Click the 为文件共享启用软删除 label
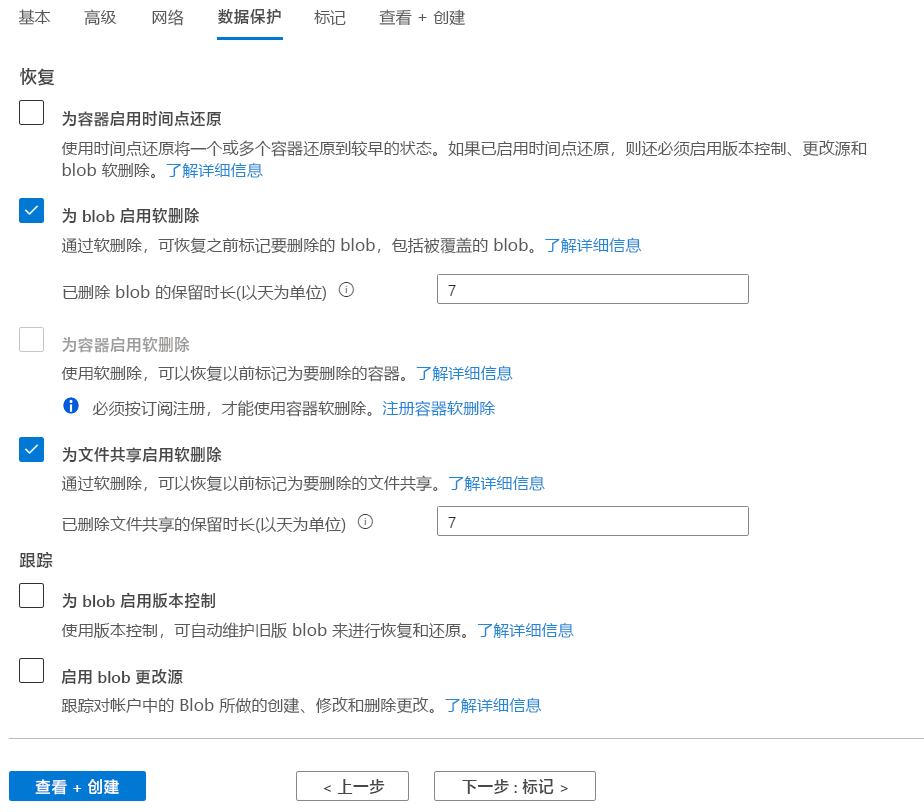Image resolution: width=924 pixels, height=812 pixels. (x=142, y=455)
